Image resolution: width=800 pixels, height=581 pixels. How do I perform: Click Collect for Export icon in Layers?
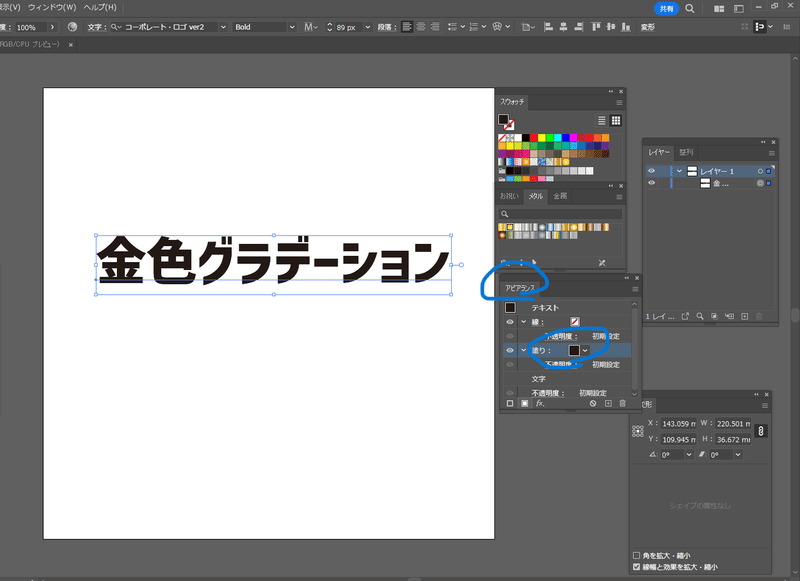685,316
